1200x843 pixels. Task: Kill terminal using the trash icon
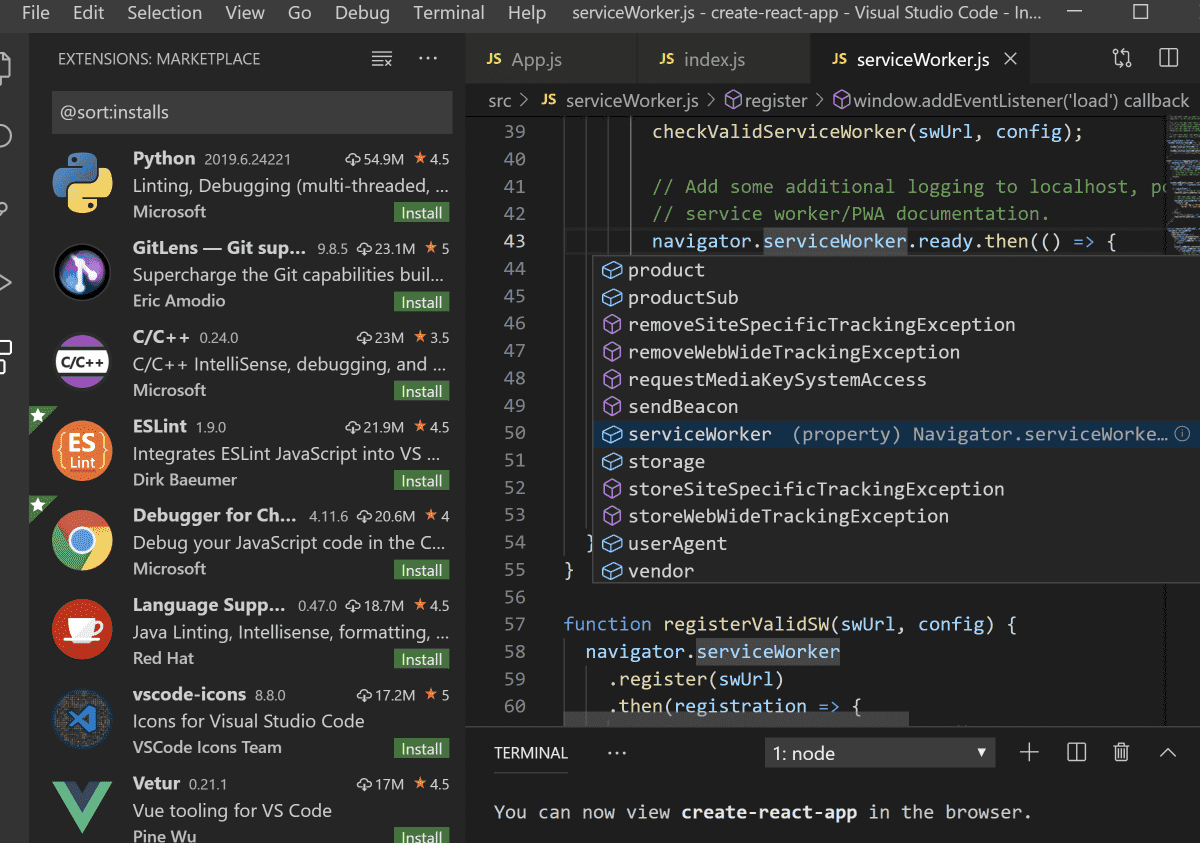[1122, 753]
